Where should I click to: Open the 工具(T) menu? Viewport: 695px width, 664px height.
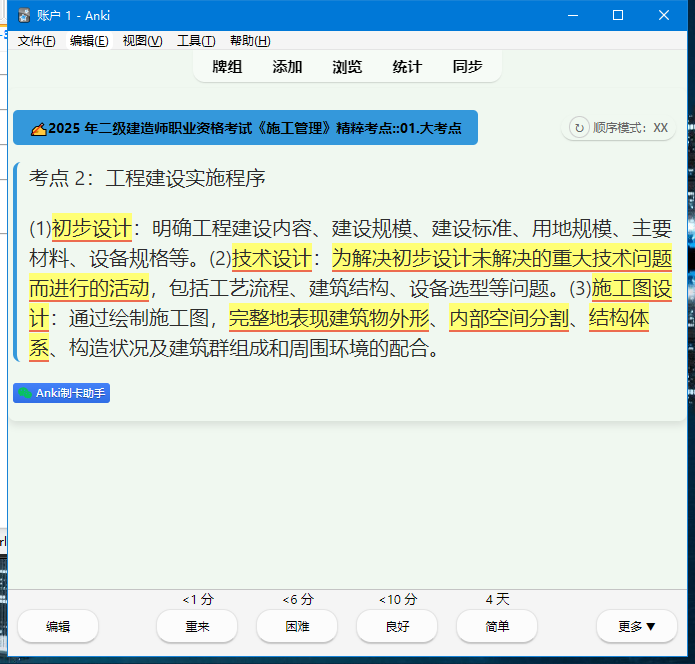(196, 41)
